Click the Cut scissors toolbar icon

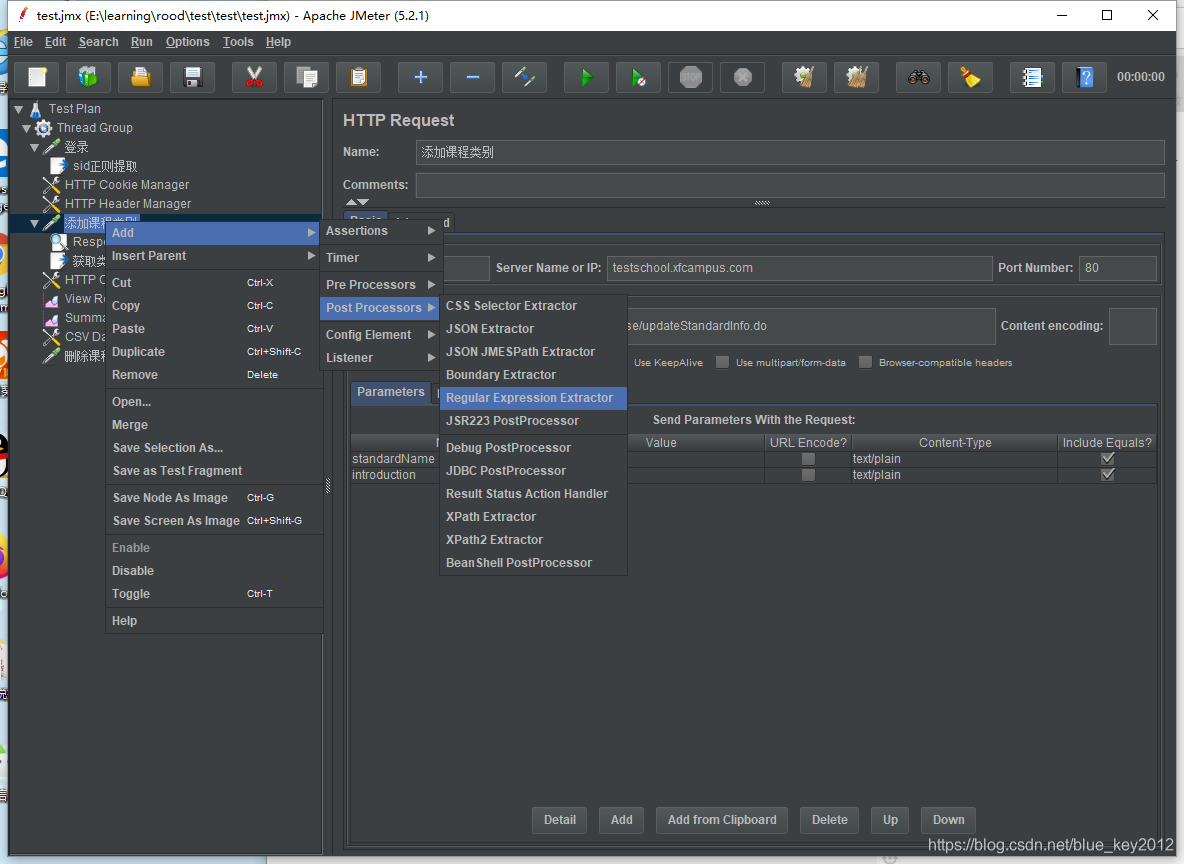pyautogui.click(x=254, y=77)
